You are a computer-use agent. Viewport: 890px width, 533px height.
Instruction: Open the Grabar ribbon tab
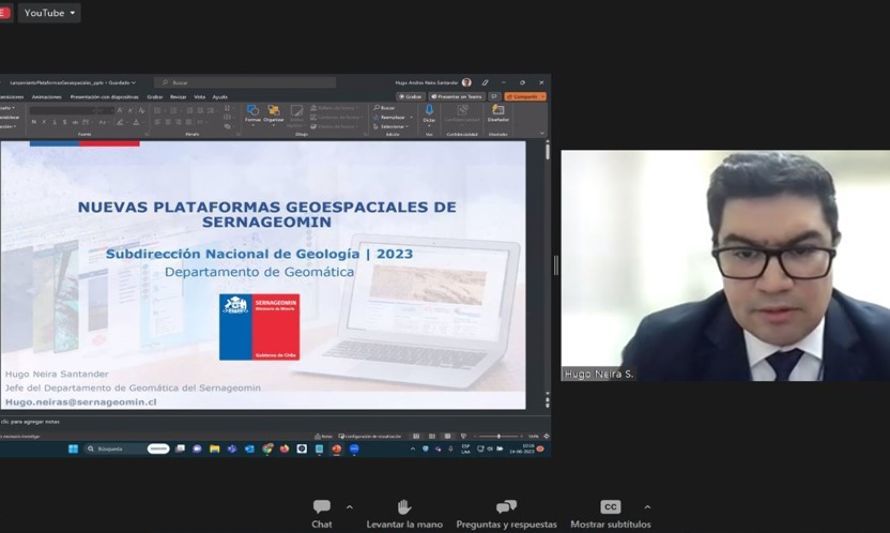click(x=154, y=97)
